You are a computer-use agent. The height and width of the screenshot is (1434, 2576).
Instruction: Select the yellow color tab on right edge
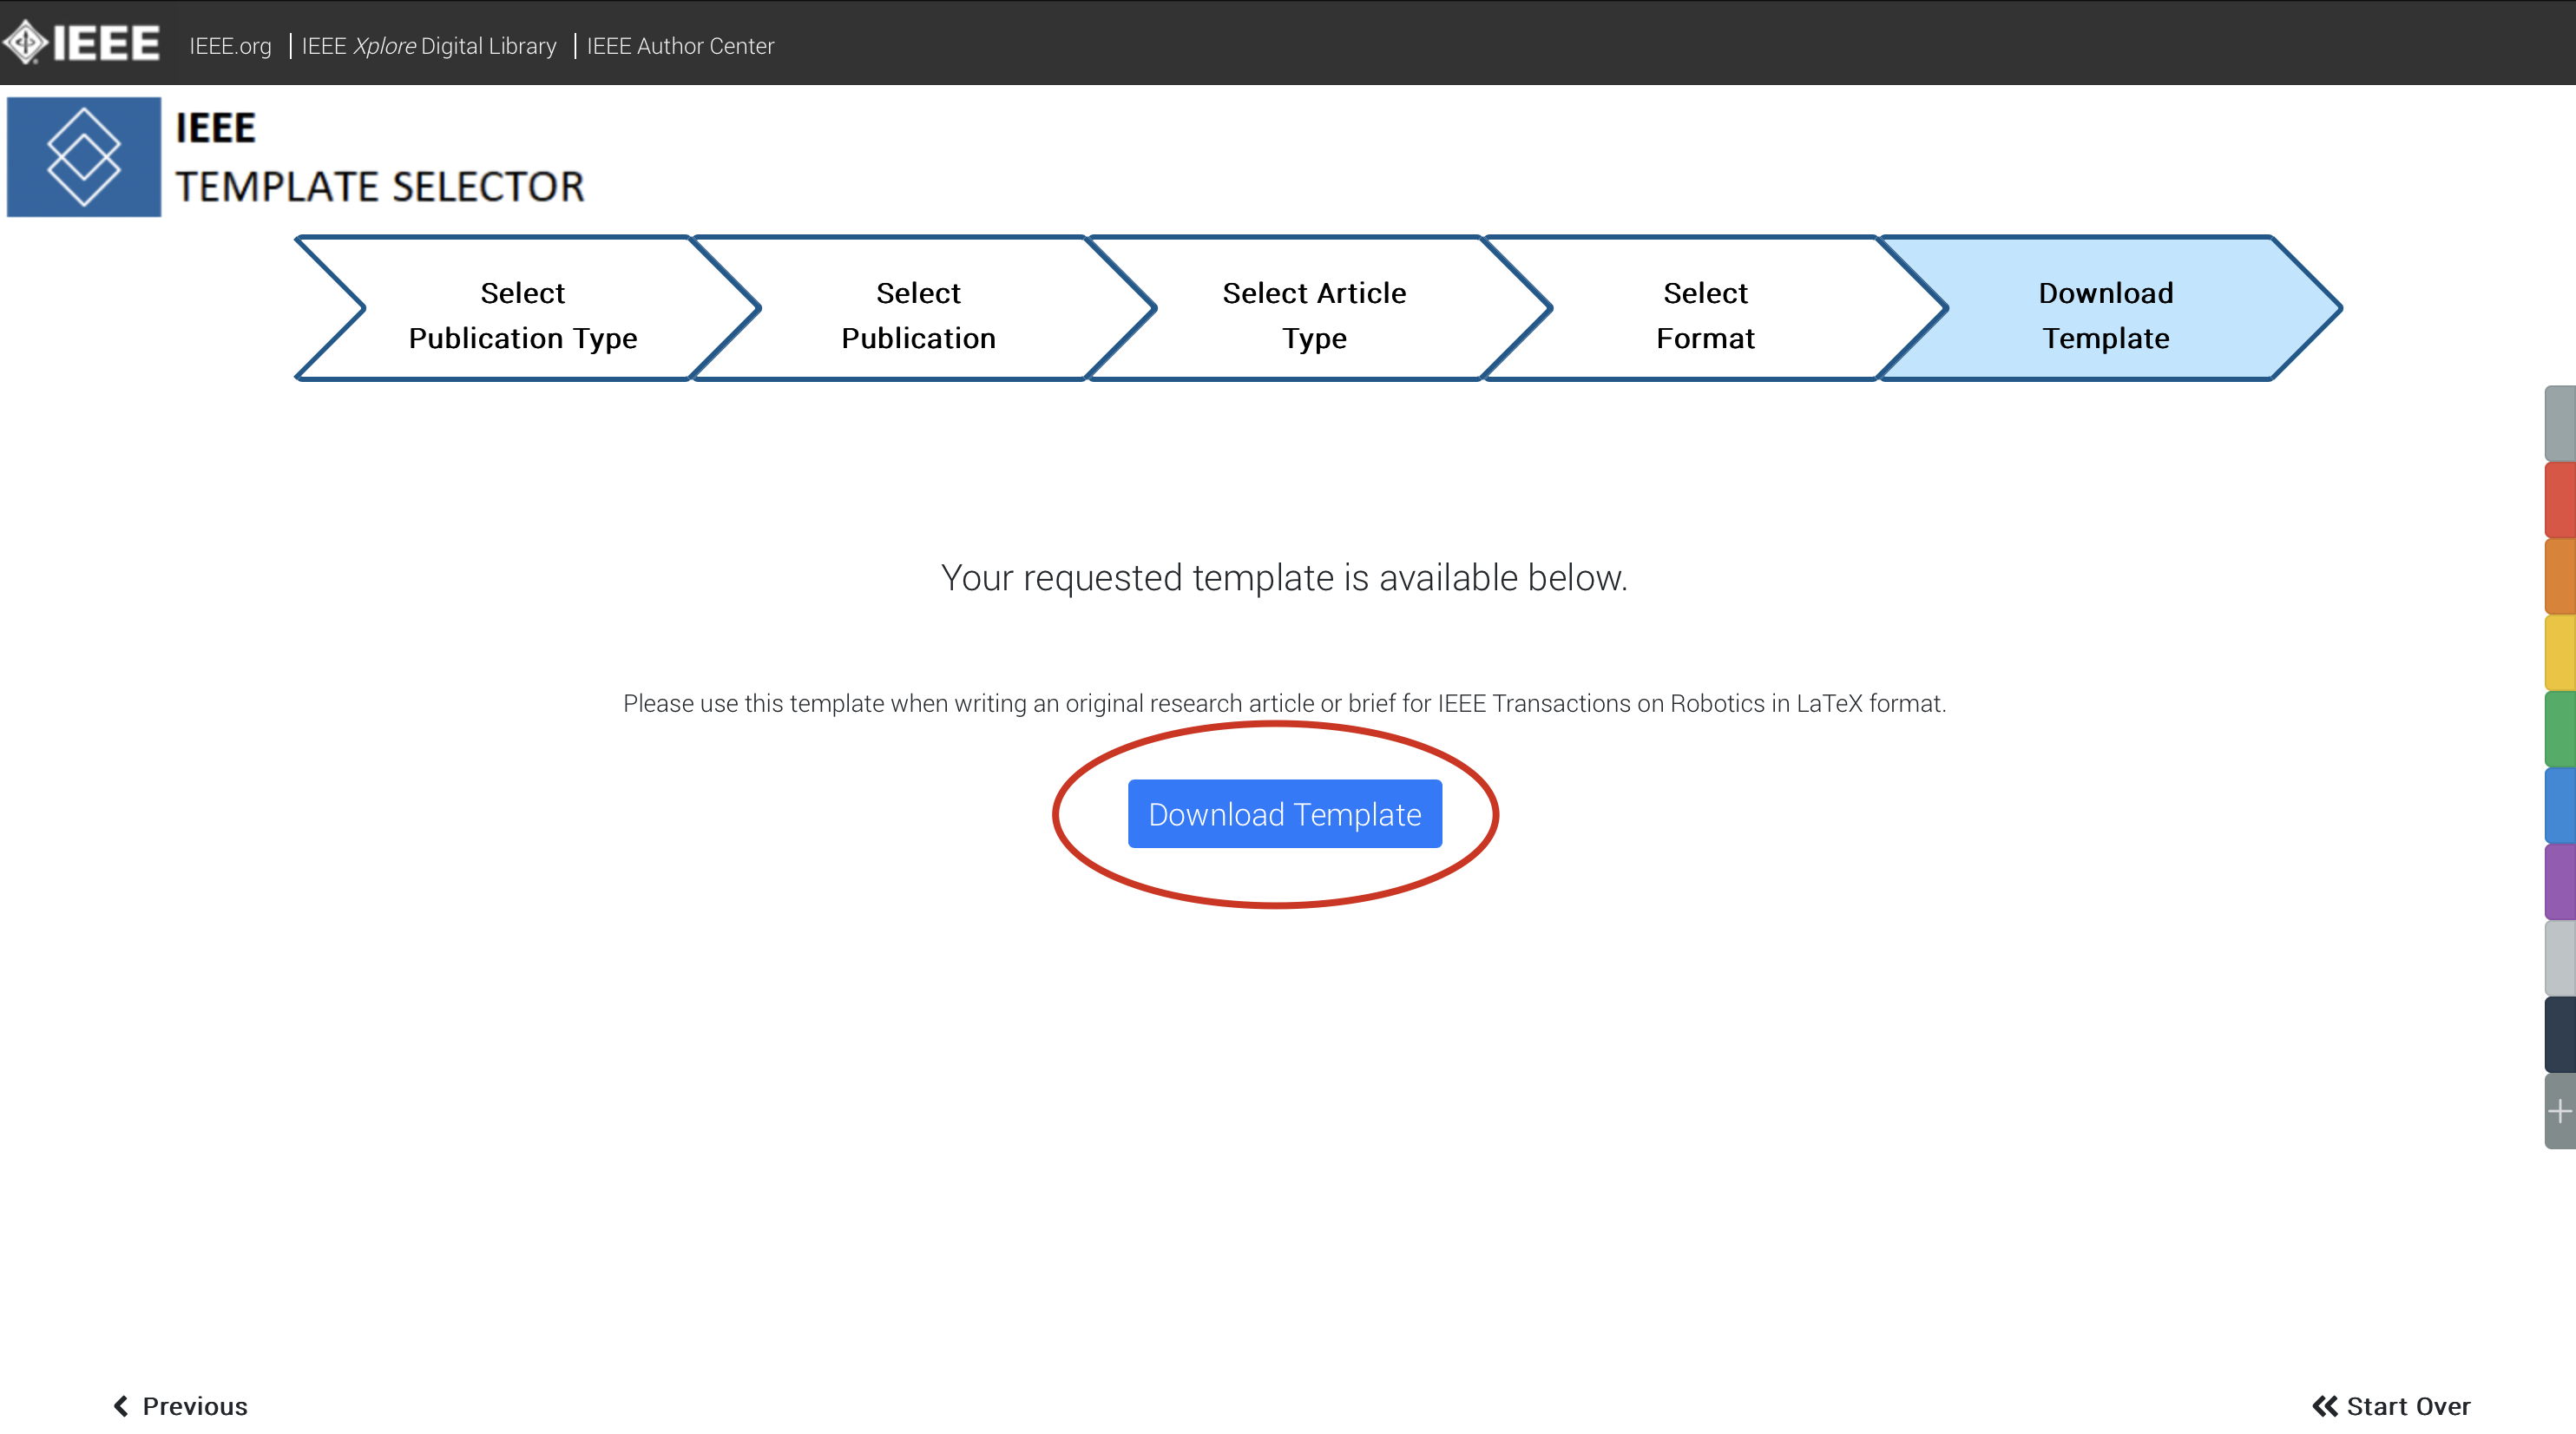click(x=2560, y=652)
